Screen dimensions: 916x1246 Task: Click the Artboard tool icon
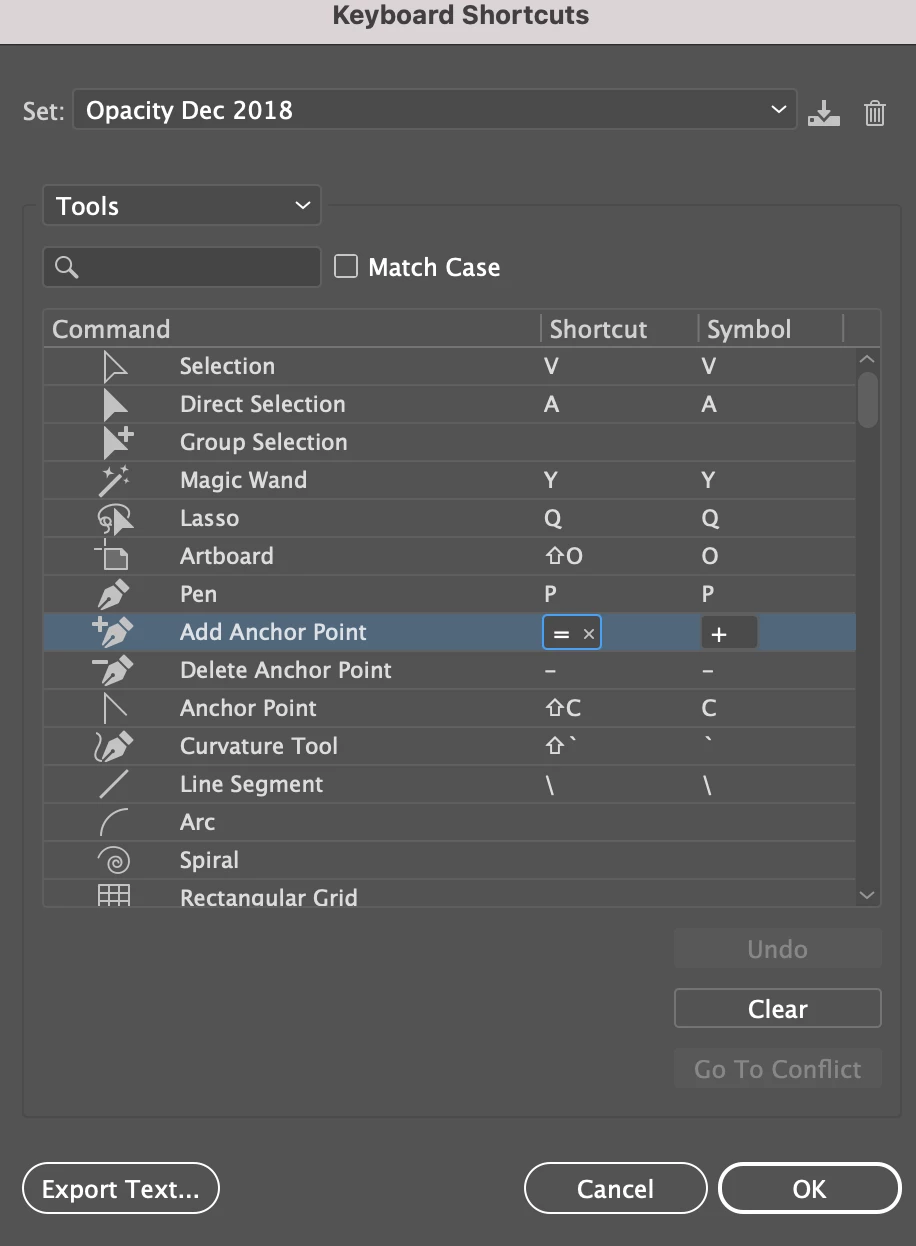tap(114, 557)
